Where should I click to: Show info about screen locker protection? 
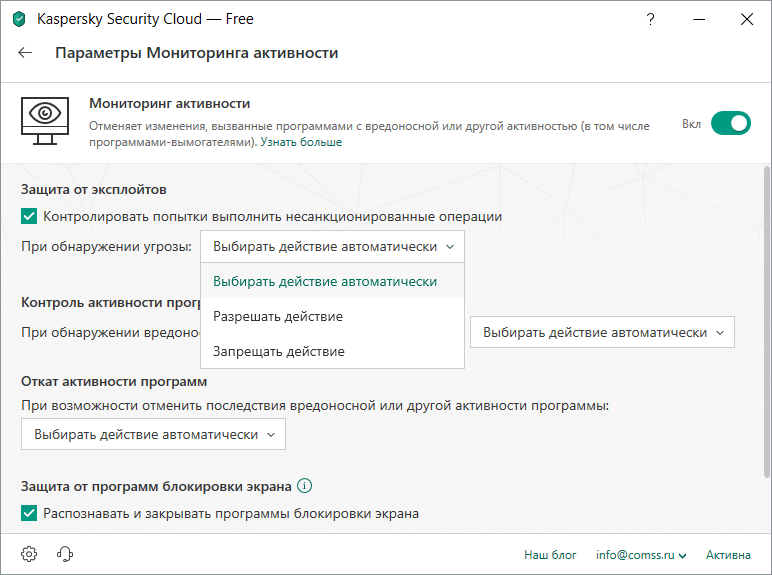[305, 486]
